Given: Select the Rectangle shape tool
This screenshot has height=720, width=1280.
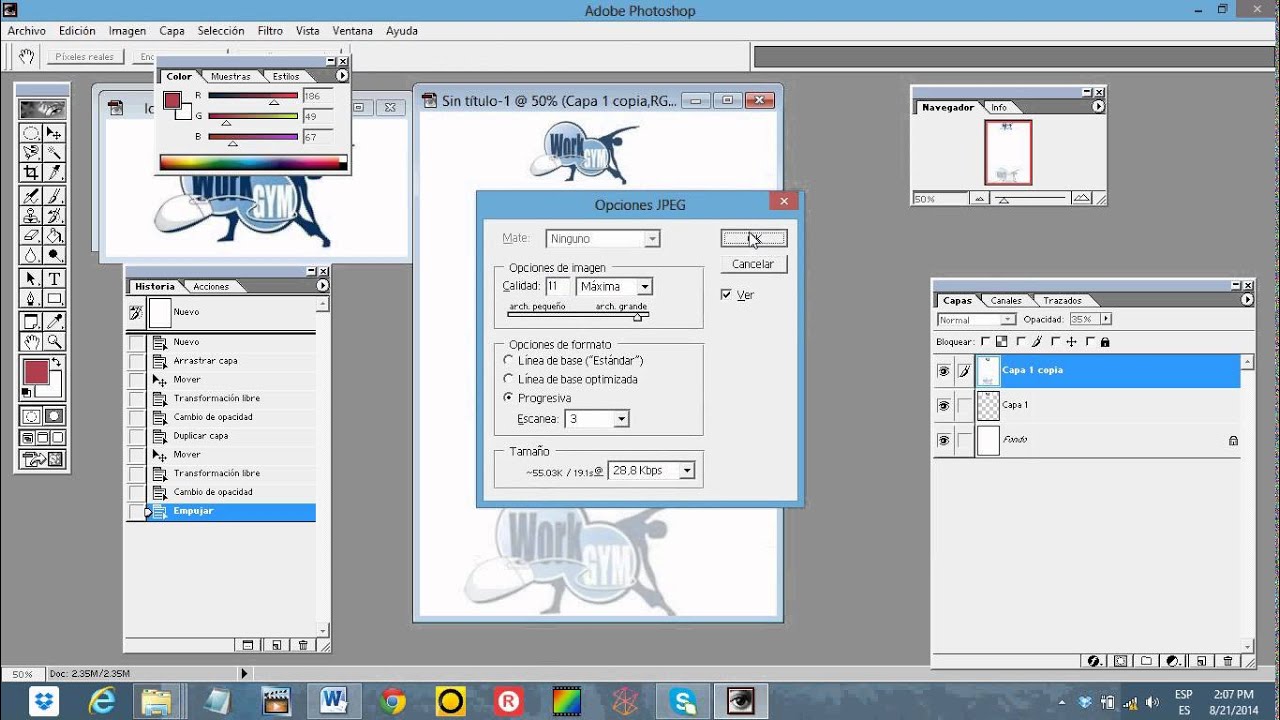Looking at the screenshot, I should [54, 298].
